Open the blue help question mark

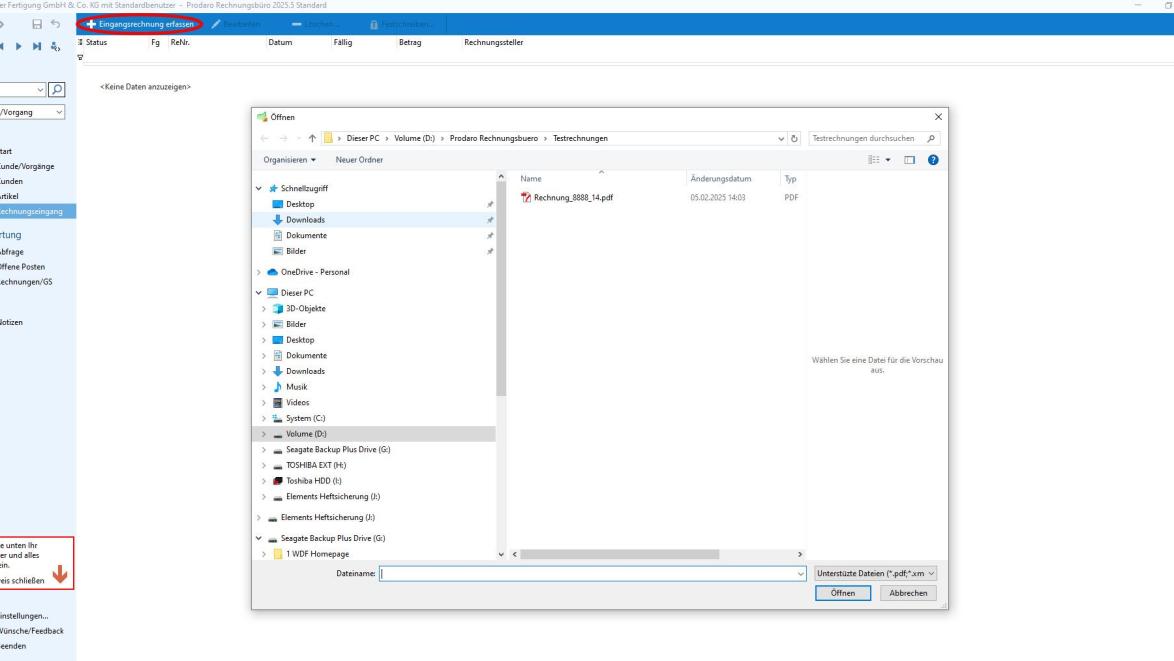(x=933, y=159)
